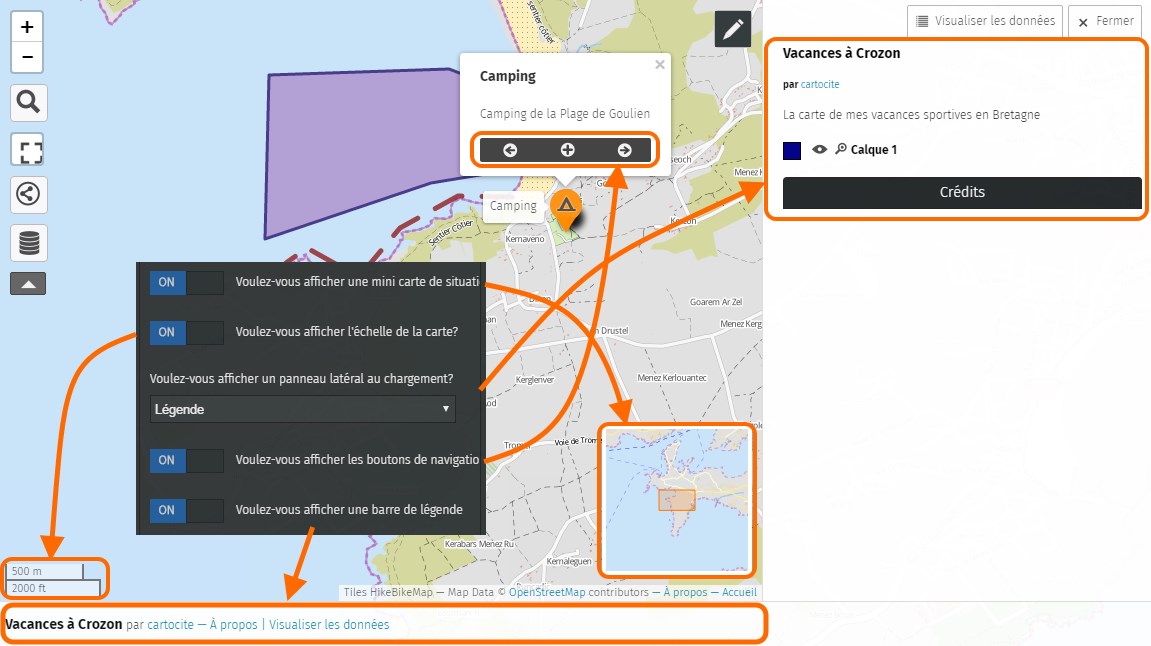Open the share map icon
The width and height of the screenshot is (1151, 646).
[x=28, y=194]
